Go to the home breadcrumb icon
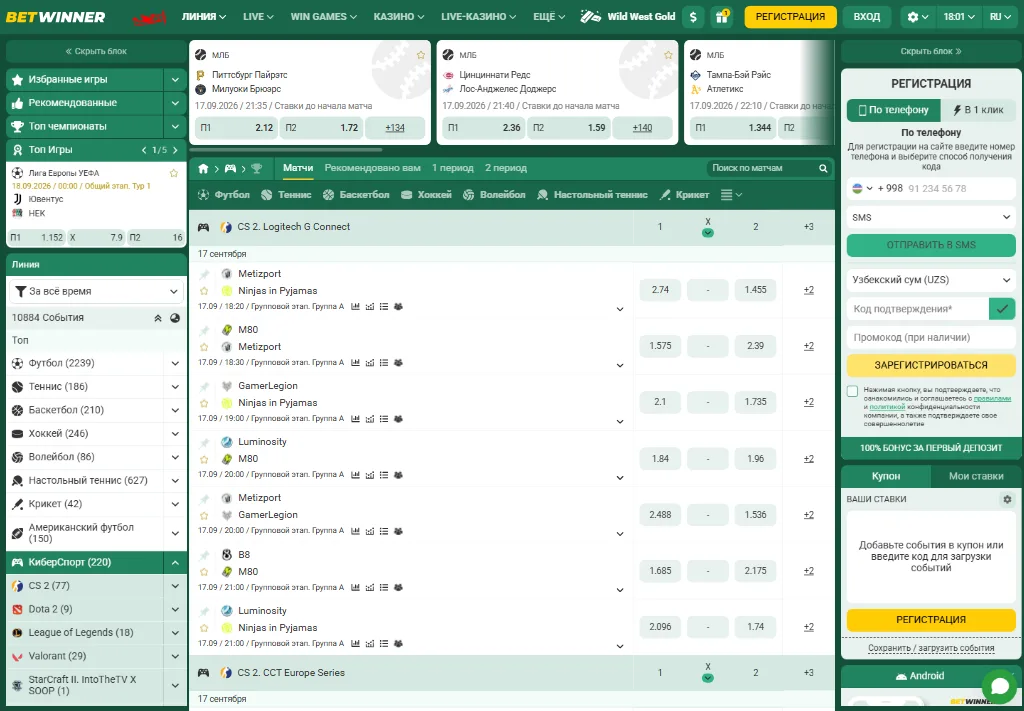This screenshot has width=1024, height=711. [x=203, y=168]
